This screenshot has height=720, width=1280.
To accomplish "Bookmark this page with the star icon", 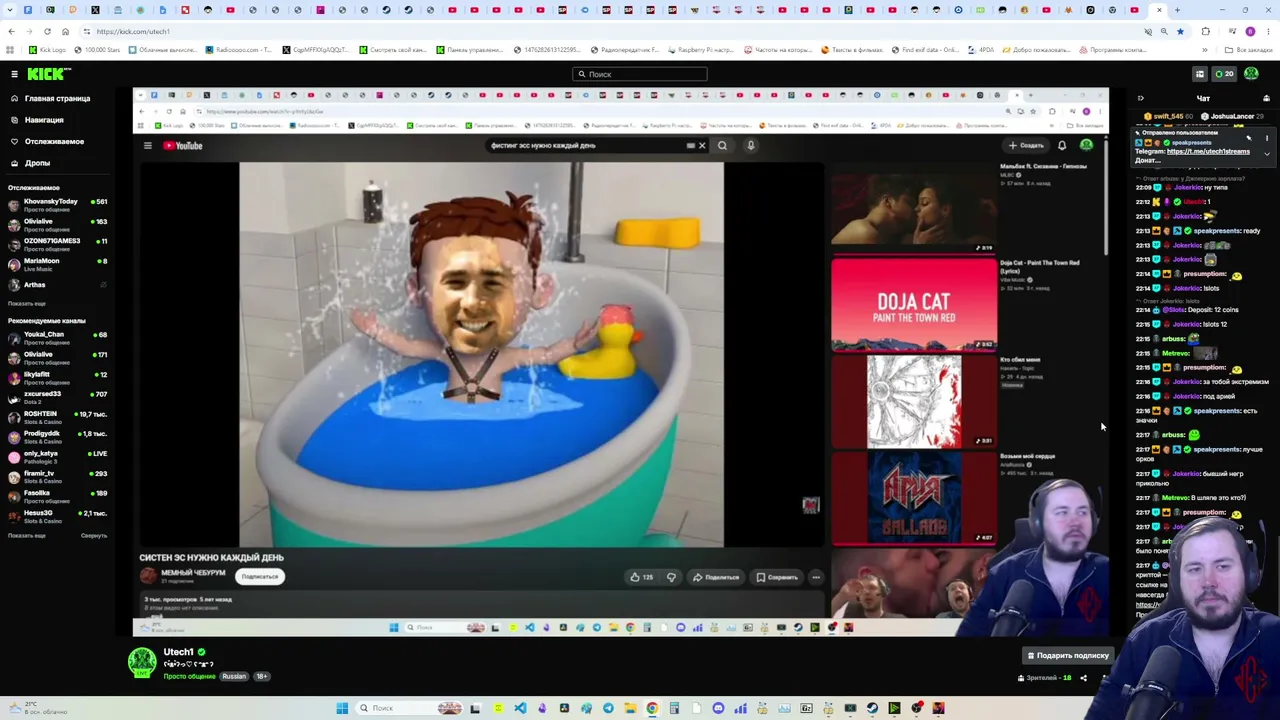I will coord(1180,31).
